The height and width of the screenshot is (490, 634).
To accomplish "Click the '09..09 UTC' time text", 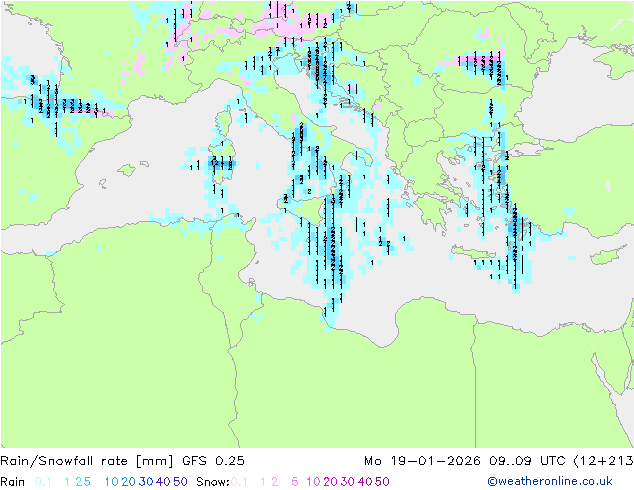I will coord(527,461).
